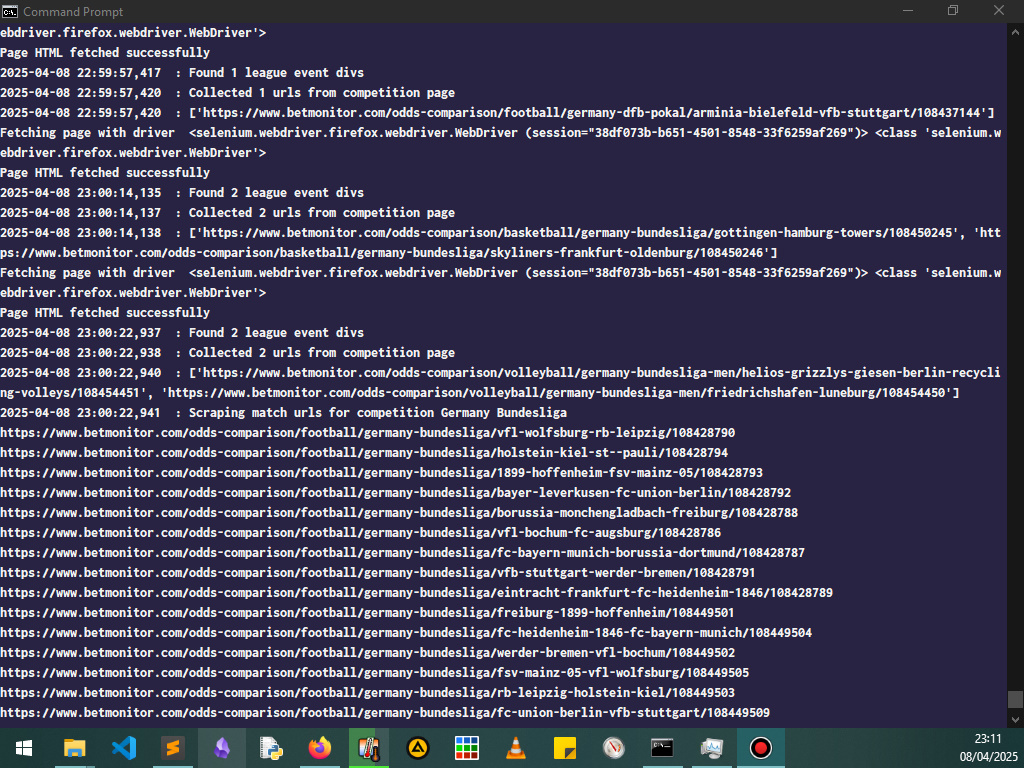The height and width of the screenshot is (768, 1024).
Task: Open Sticky Notes from the taskbar
Action: point(564,747)
